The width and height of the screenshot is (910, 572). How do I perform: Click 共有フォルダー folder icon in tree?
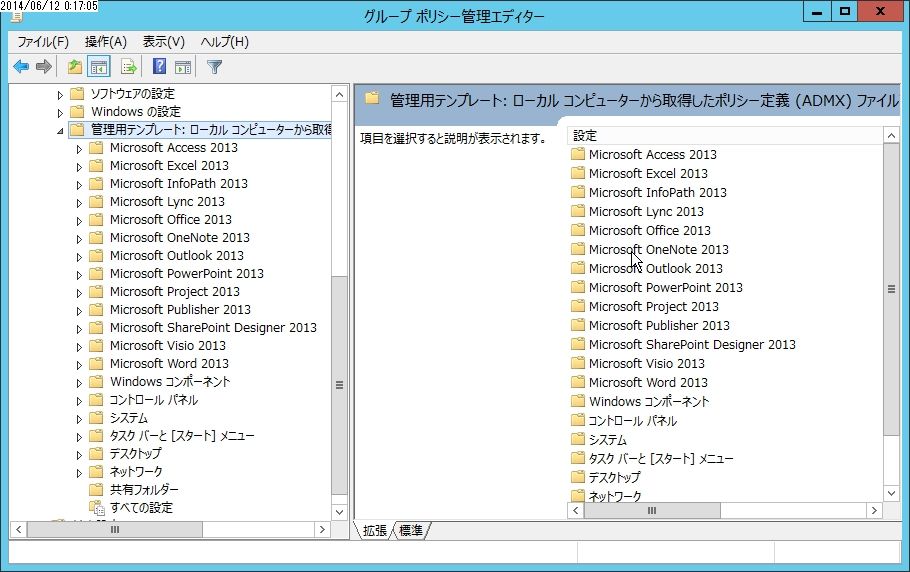tap(96, 489)
